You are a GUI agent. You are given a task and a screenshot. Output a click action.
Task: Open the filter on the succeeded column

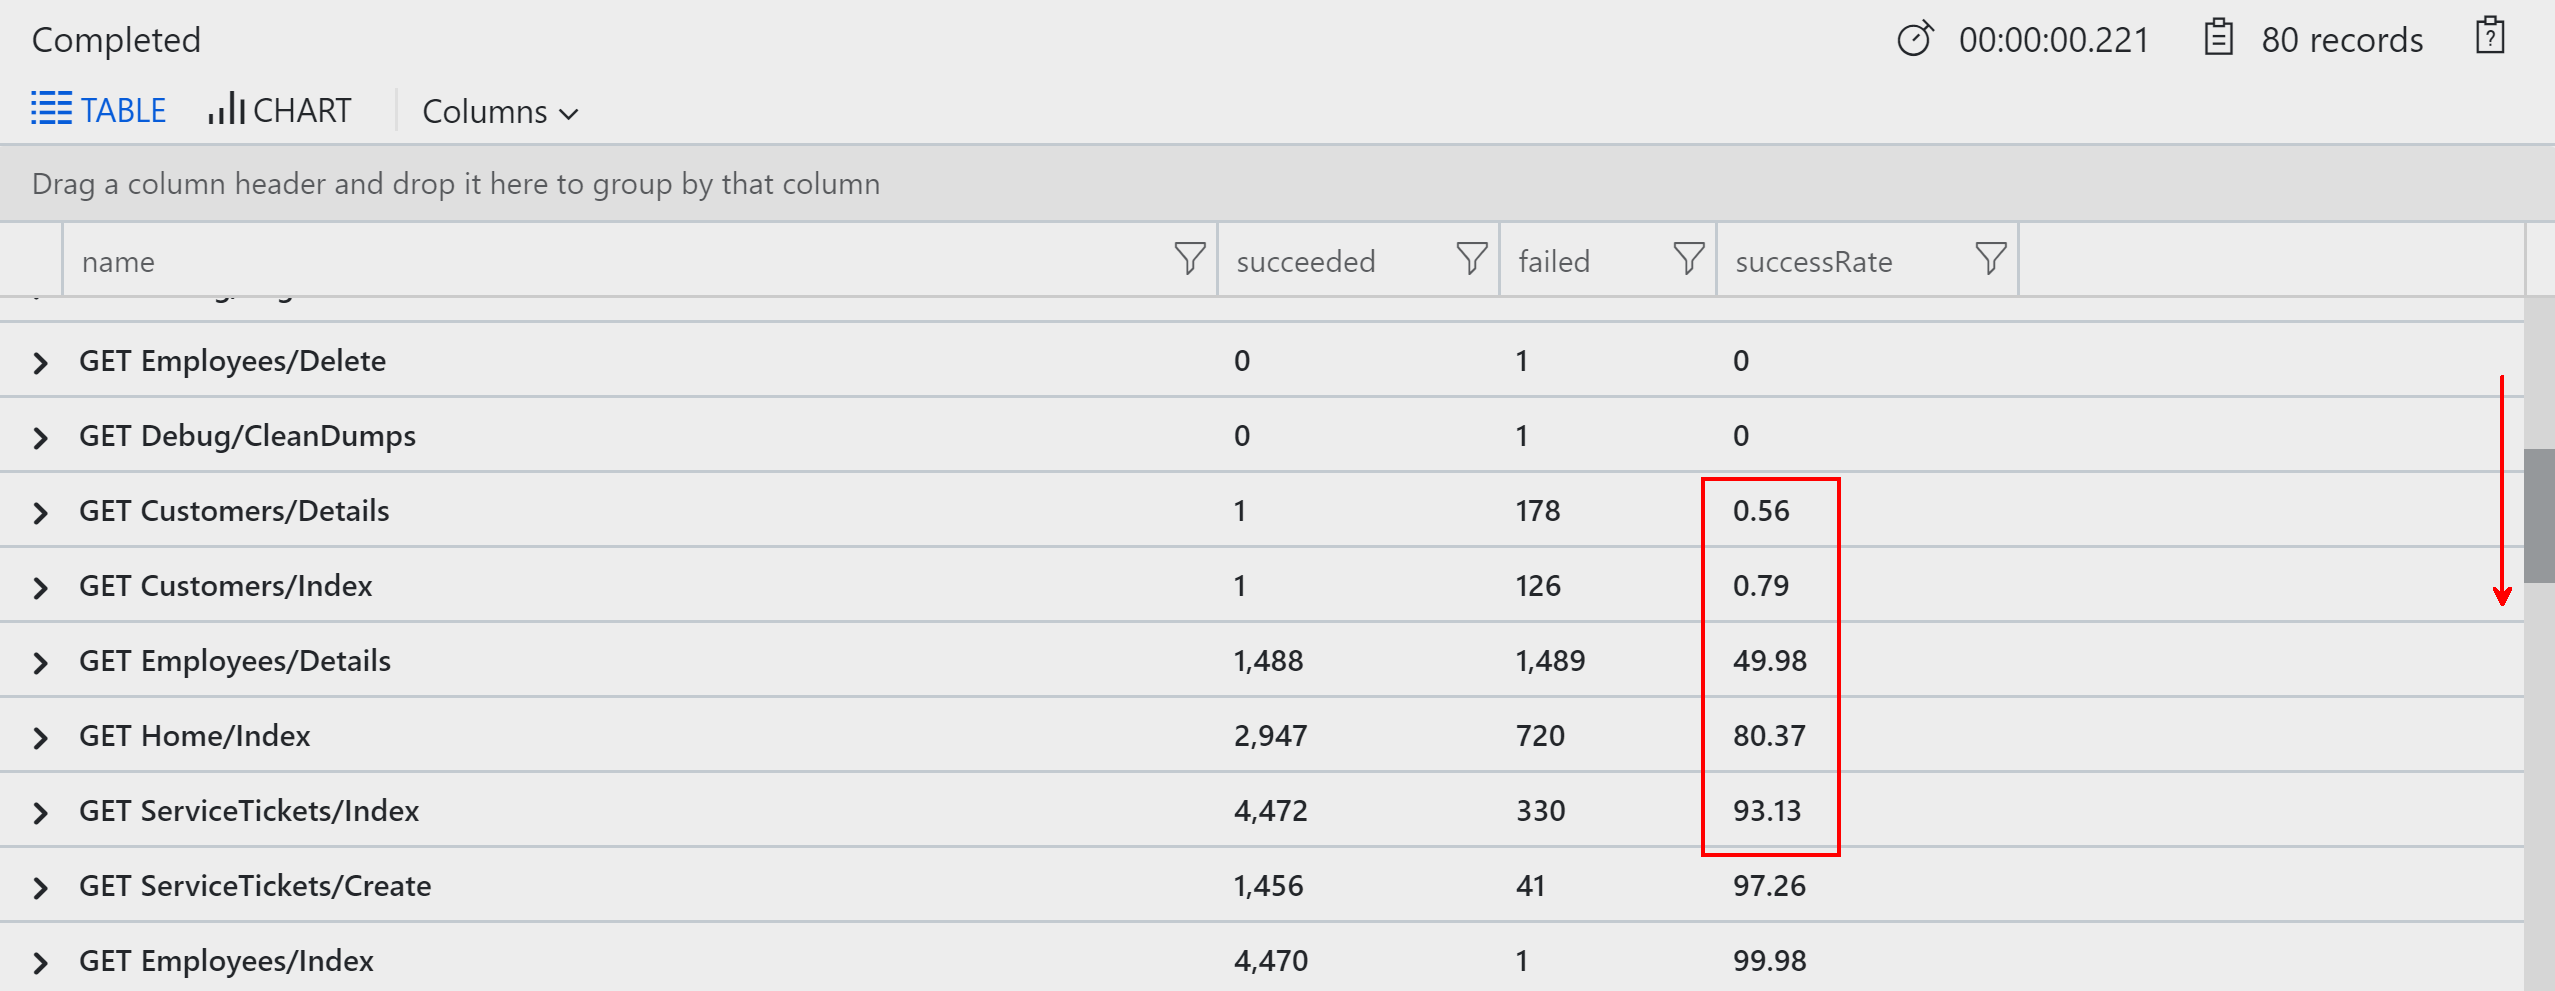pyautogui.click(x=1470, y=259)
